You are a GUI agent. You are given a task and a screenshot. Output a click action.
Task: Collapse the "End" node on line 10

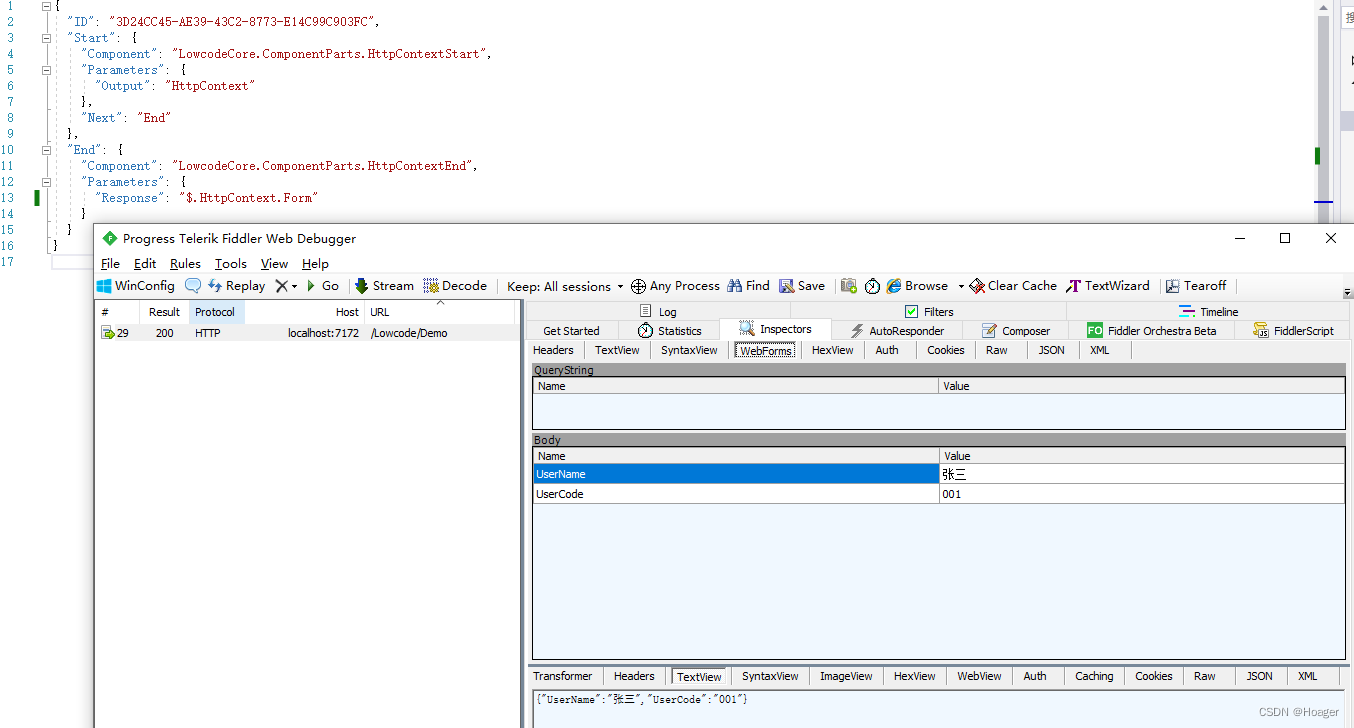click(46, 150)
